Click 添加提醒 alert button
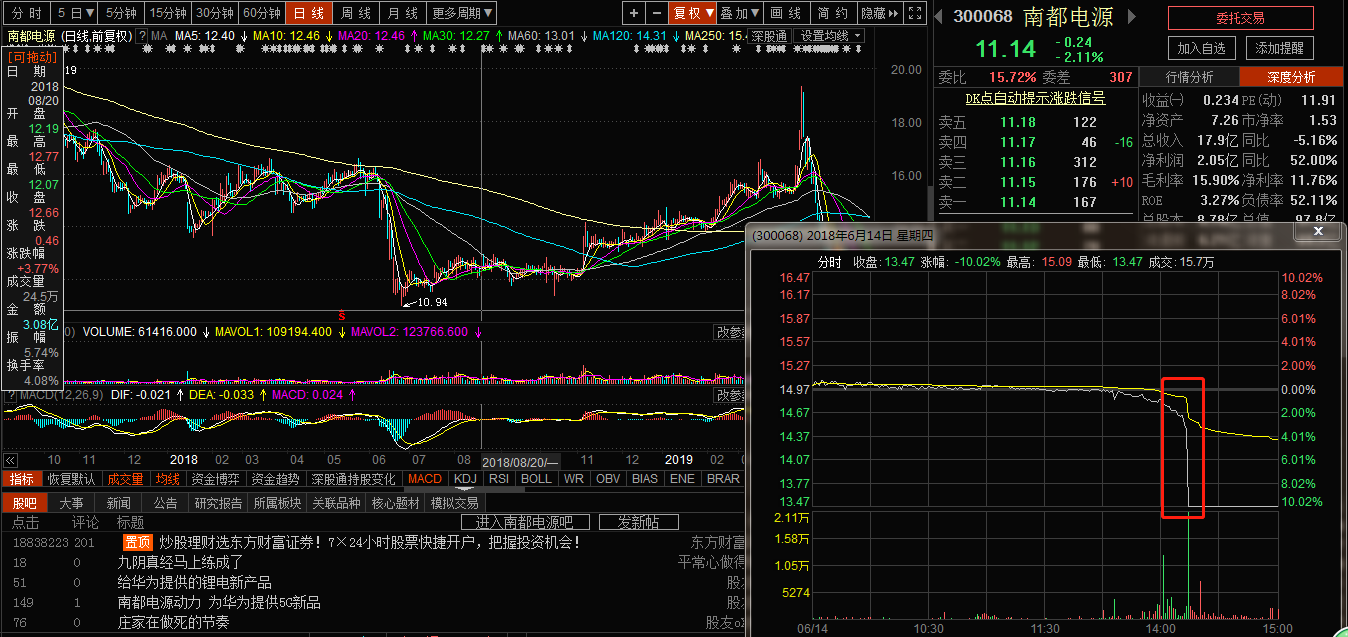 (x=1281, y=48)
